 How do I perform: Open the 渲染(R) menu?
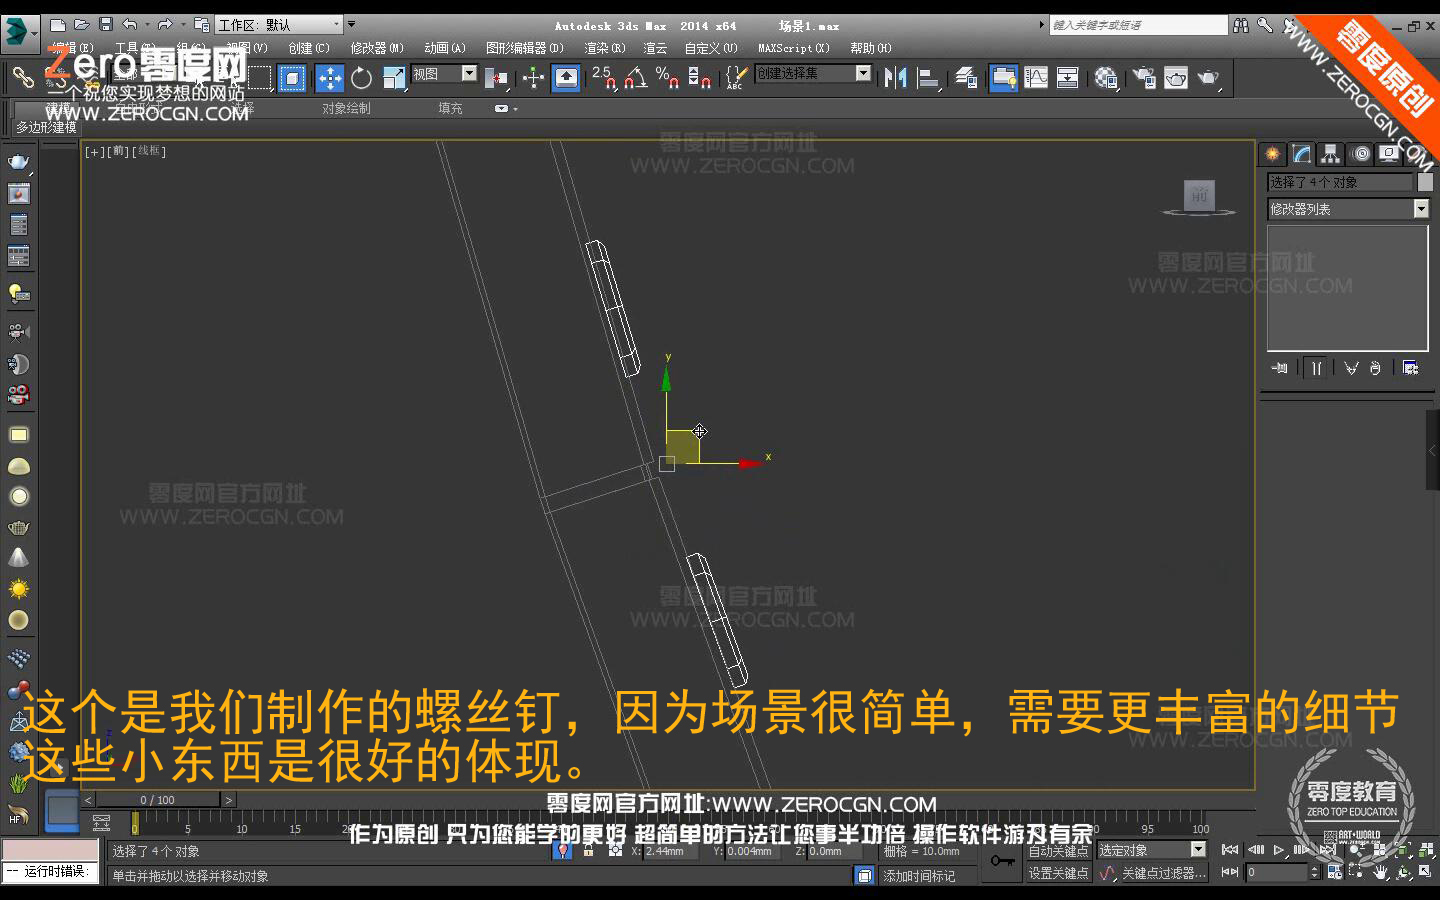pyautogui.click(x=605, y=48)
